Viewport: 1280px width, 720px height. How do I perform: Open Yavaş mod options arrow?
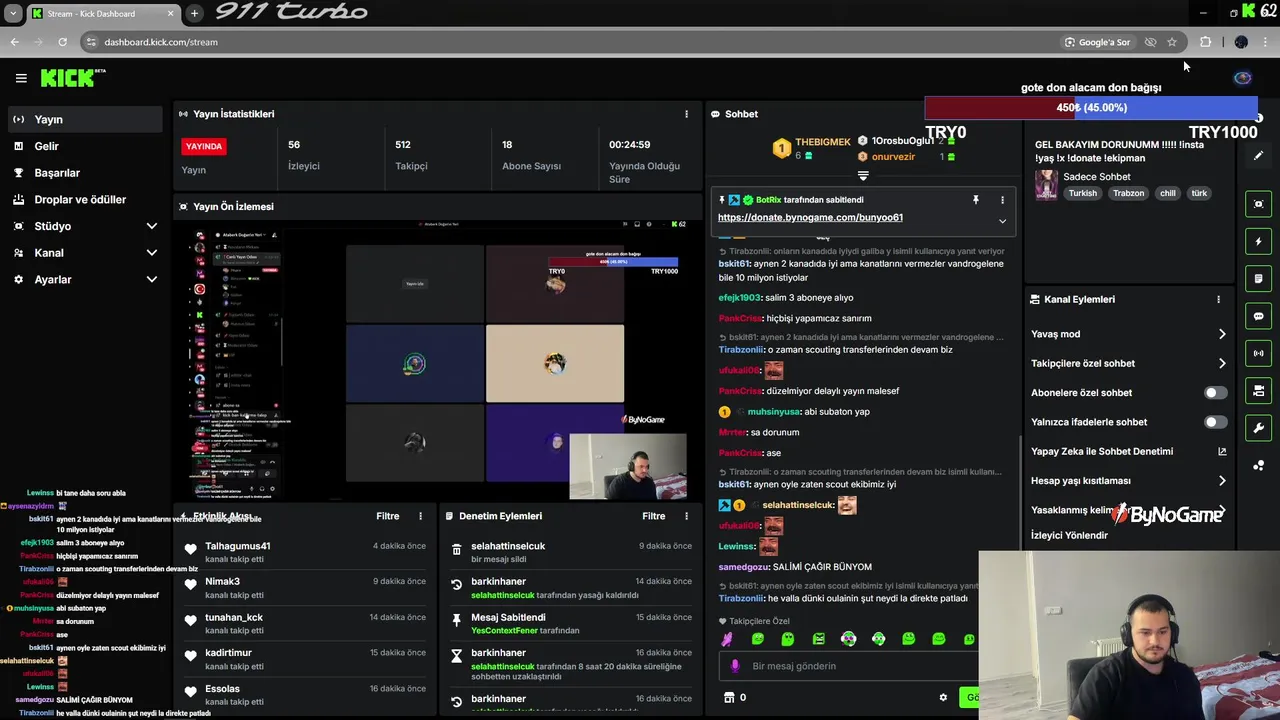(1222, 334)
